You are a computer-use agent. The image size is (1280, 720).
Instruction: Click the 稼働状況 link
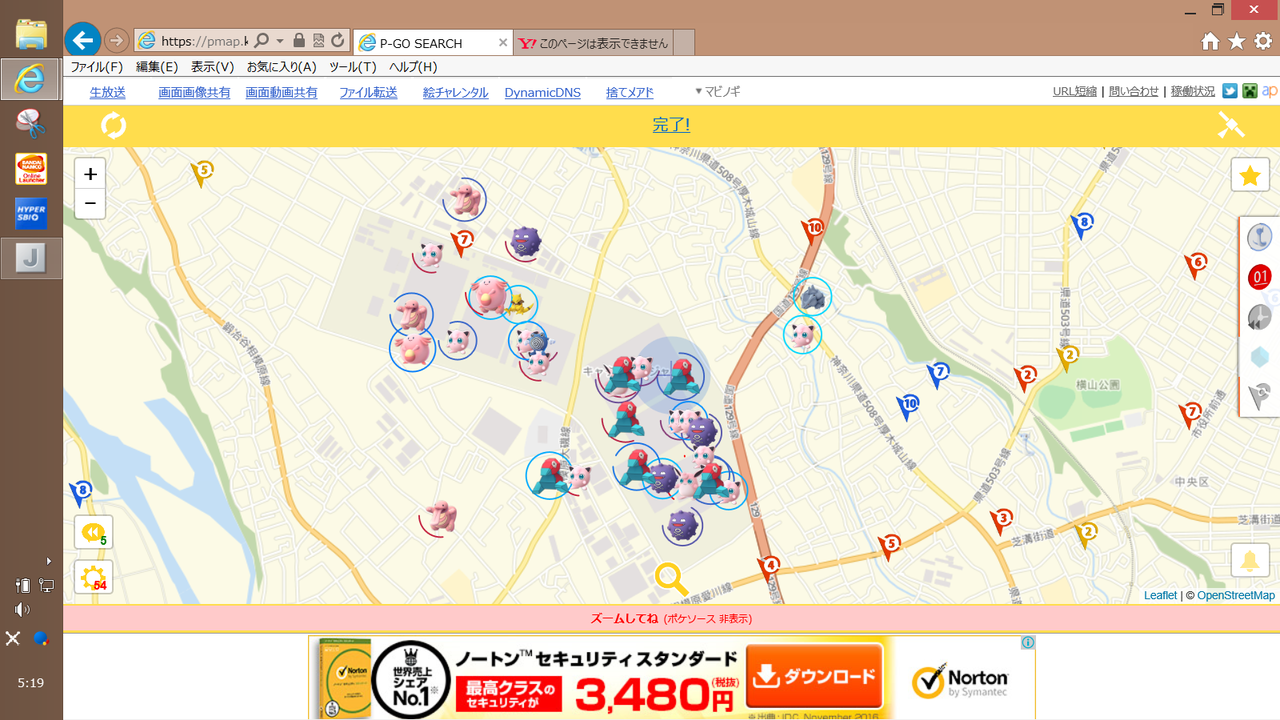pyautogui.click(x=1193, y=91)
